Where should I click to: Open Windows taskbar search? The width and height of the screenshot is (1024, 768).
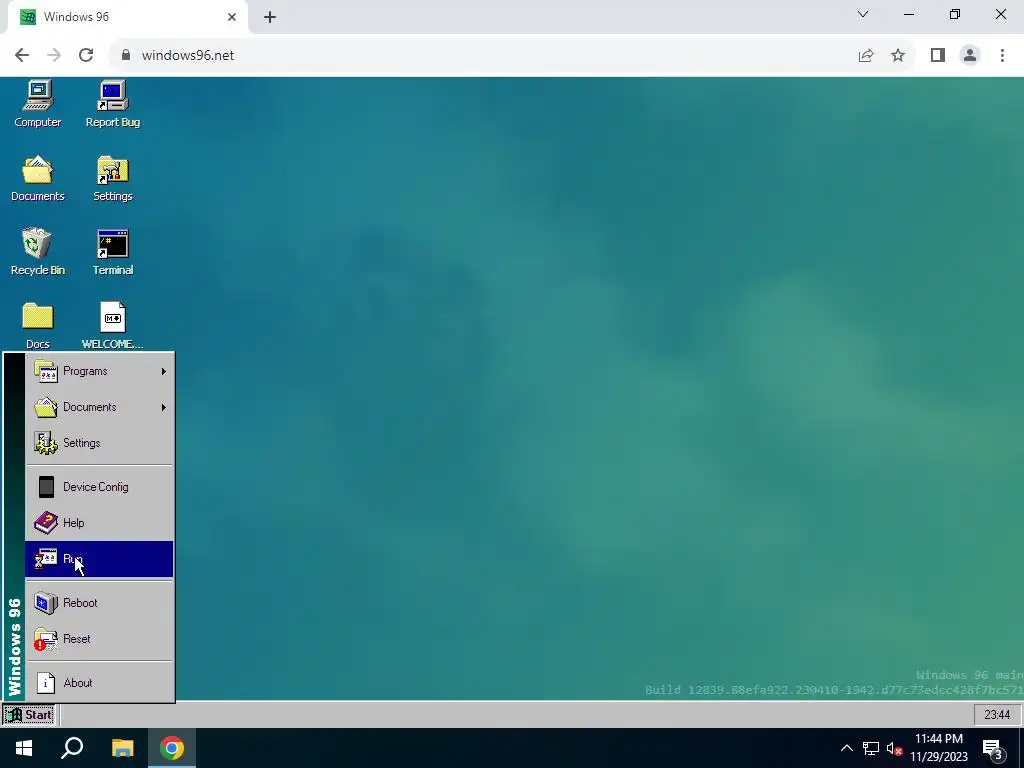(72, 748)
